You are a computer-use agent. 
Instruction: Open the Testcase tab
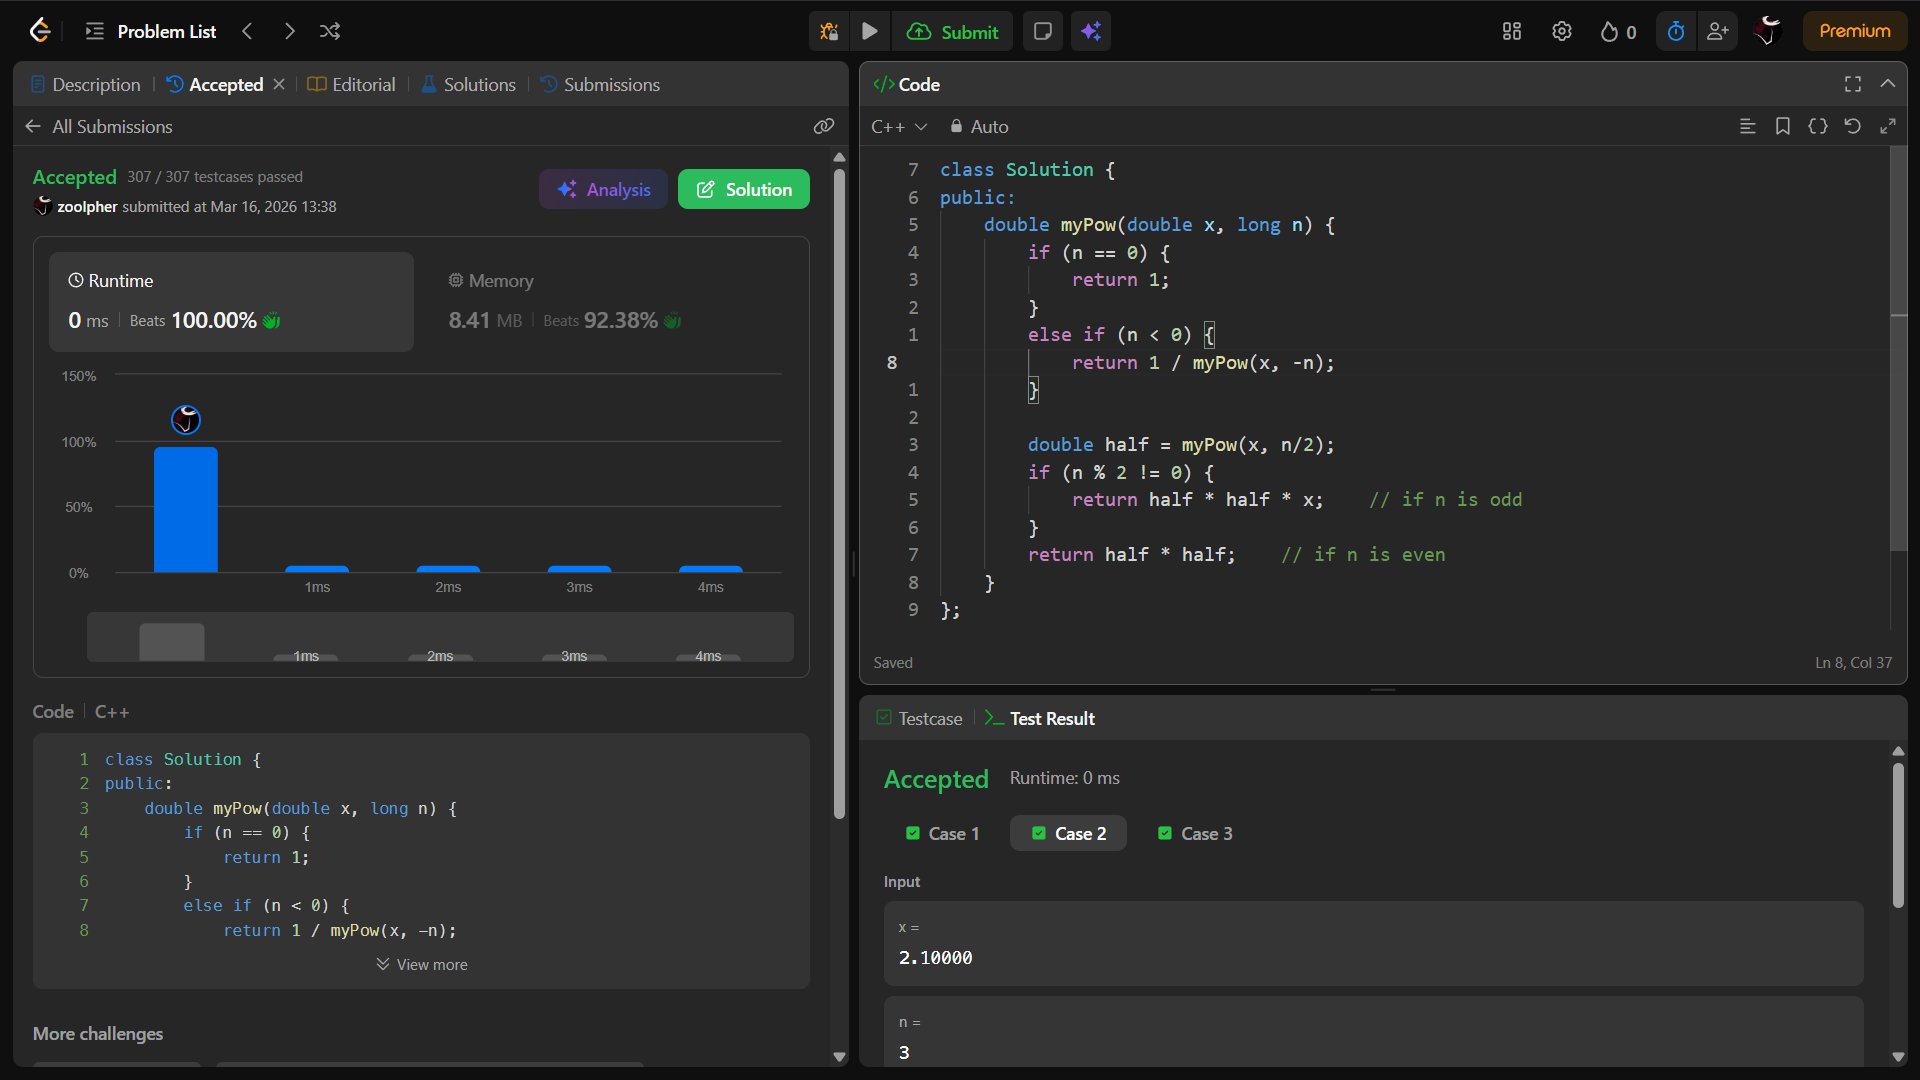(x=919, y=718)
